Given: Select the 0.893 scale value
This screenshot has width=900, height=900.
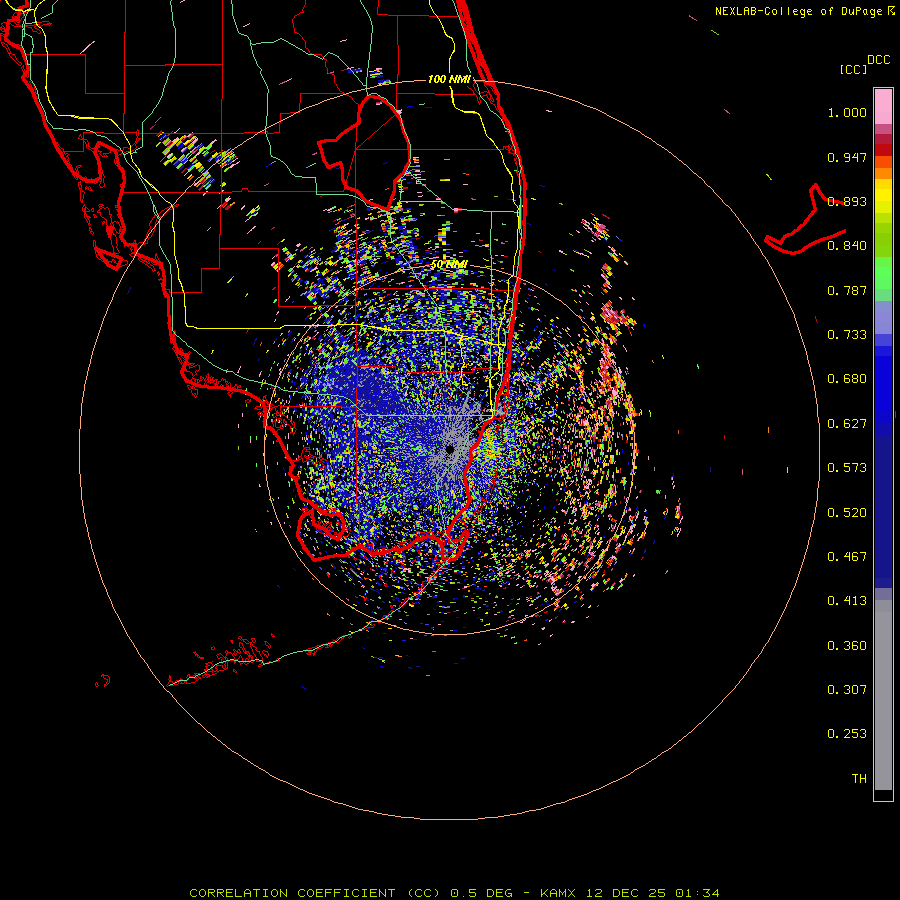Looking at the screenshot, I should pyautogui.click(x=847, y=201).
